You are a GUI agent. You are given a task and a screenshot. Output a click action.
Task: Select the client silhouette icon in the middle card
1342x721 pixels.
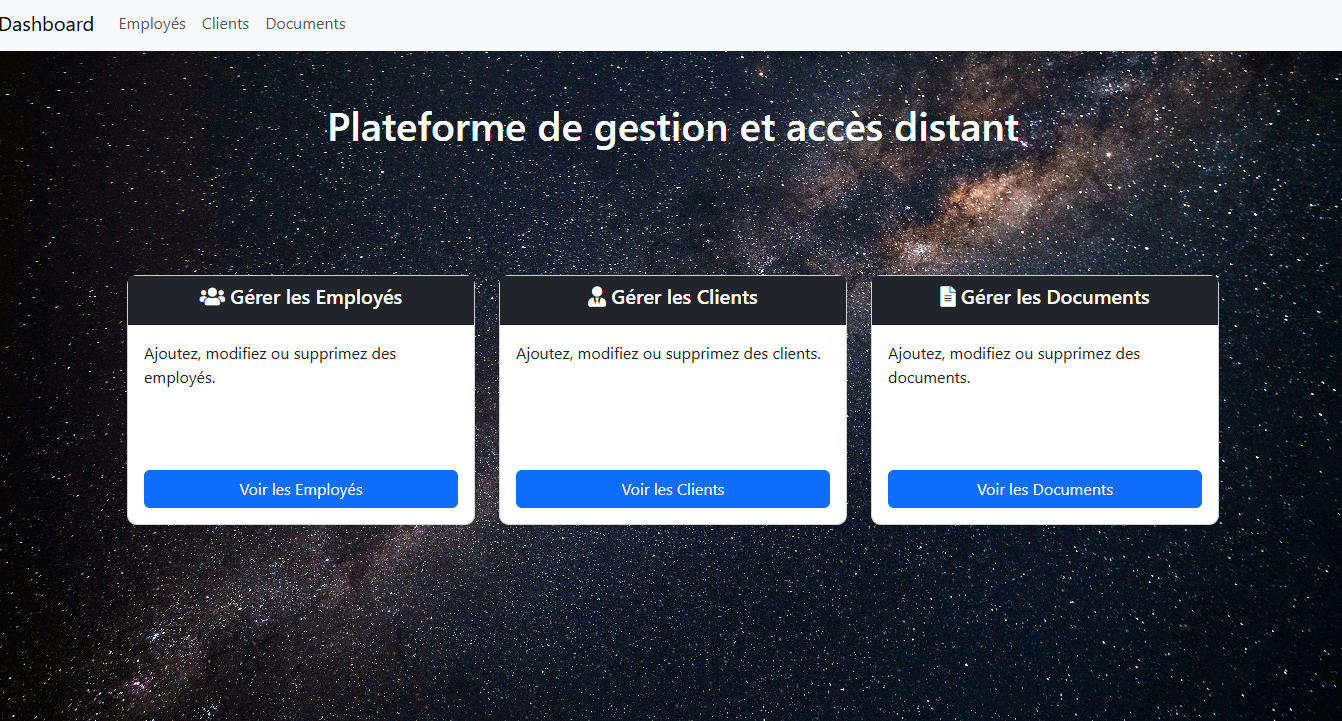point(596,296)
